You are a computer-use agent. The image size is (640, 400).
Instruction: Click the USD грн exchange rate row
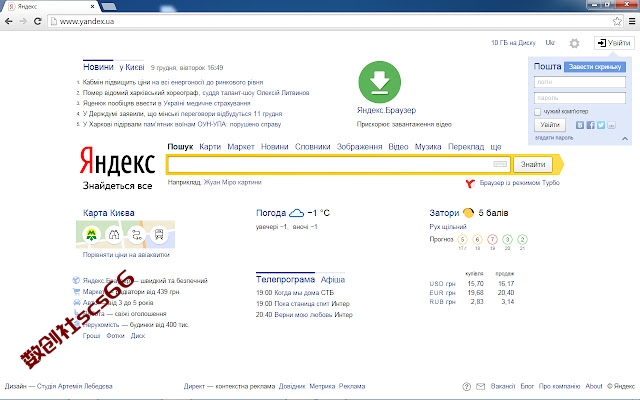pos(472,283)
